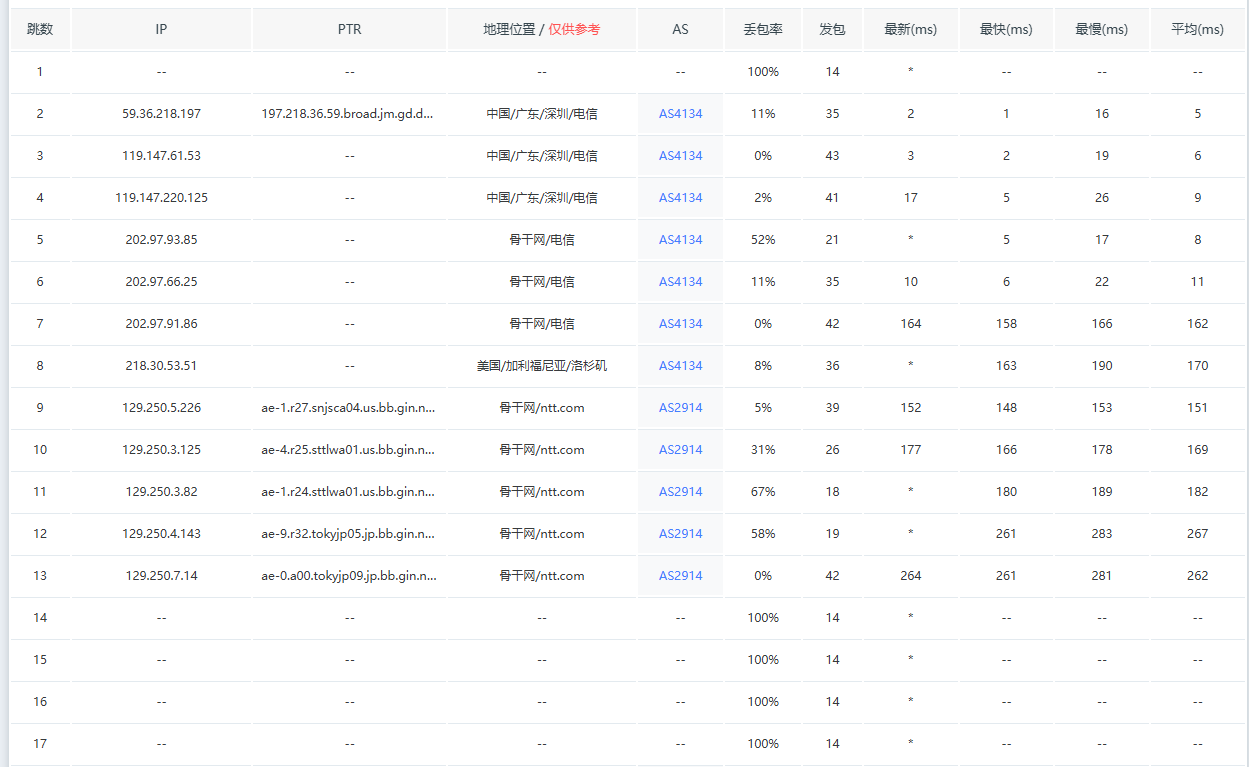
Task: Click the 平均(ms) column header
Action: [1197, 30]
